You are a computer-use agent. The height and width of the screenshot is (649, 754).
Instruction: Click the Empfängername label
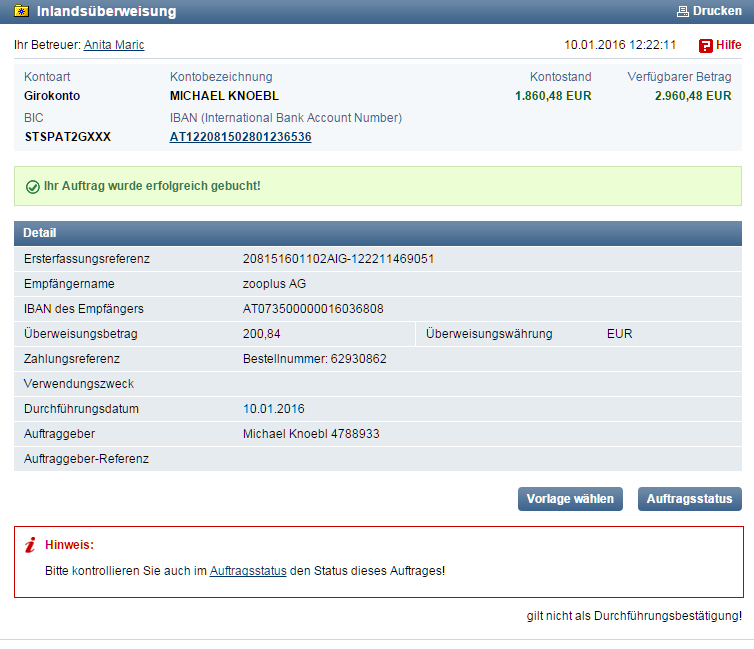click(69, 284)
